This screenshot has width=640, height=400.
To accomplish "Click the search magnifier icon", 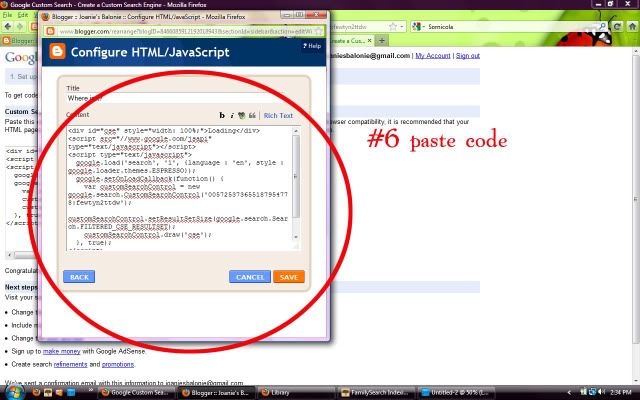I will tap(602, 27).
